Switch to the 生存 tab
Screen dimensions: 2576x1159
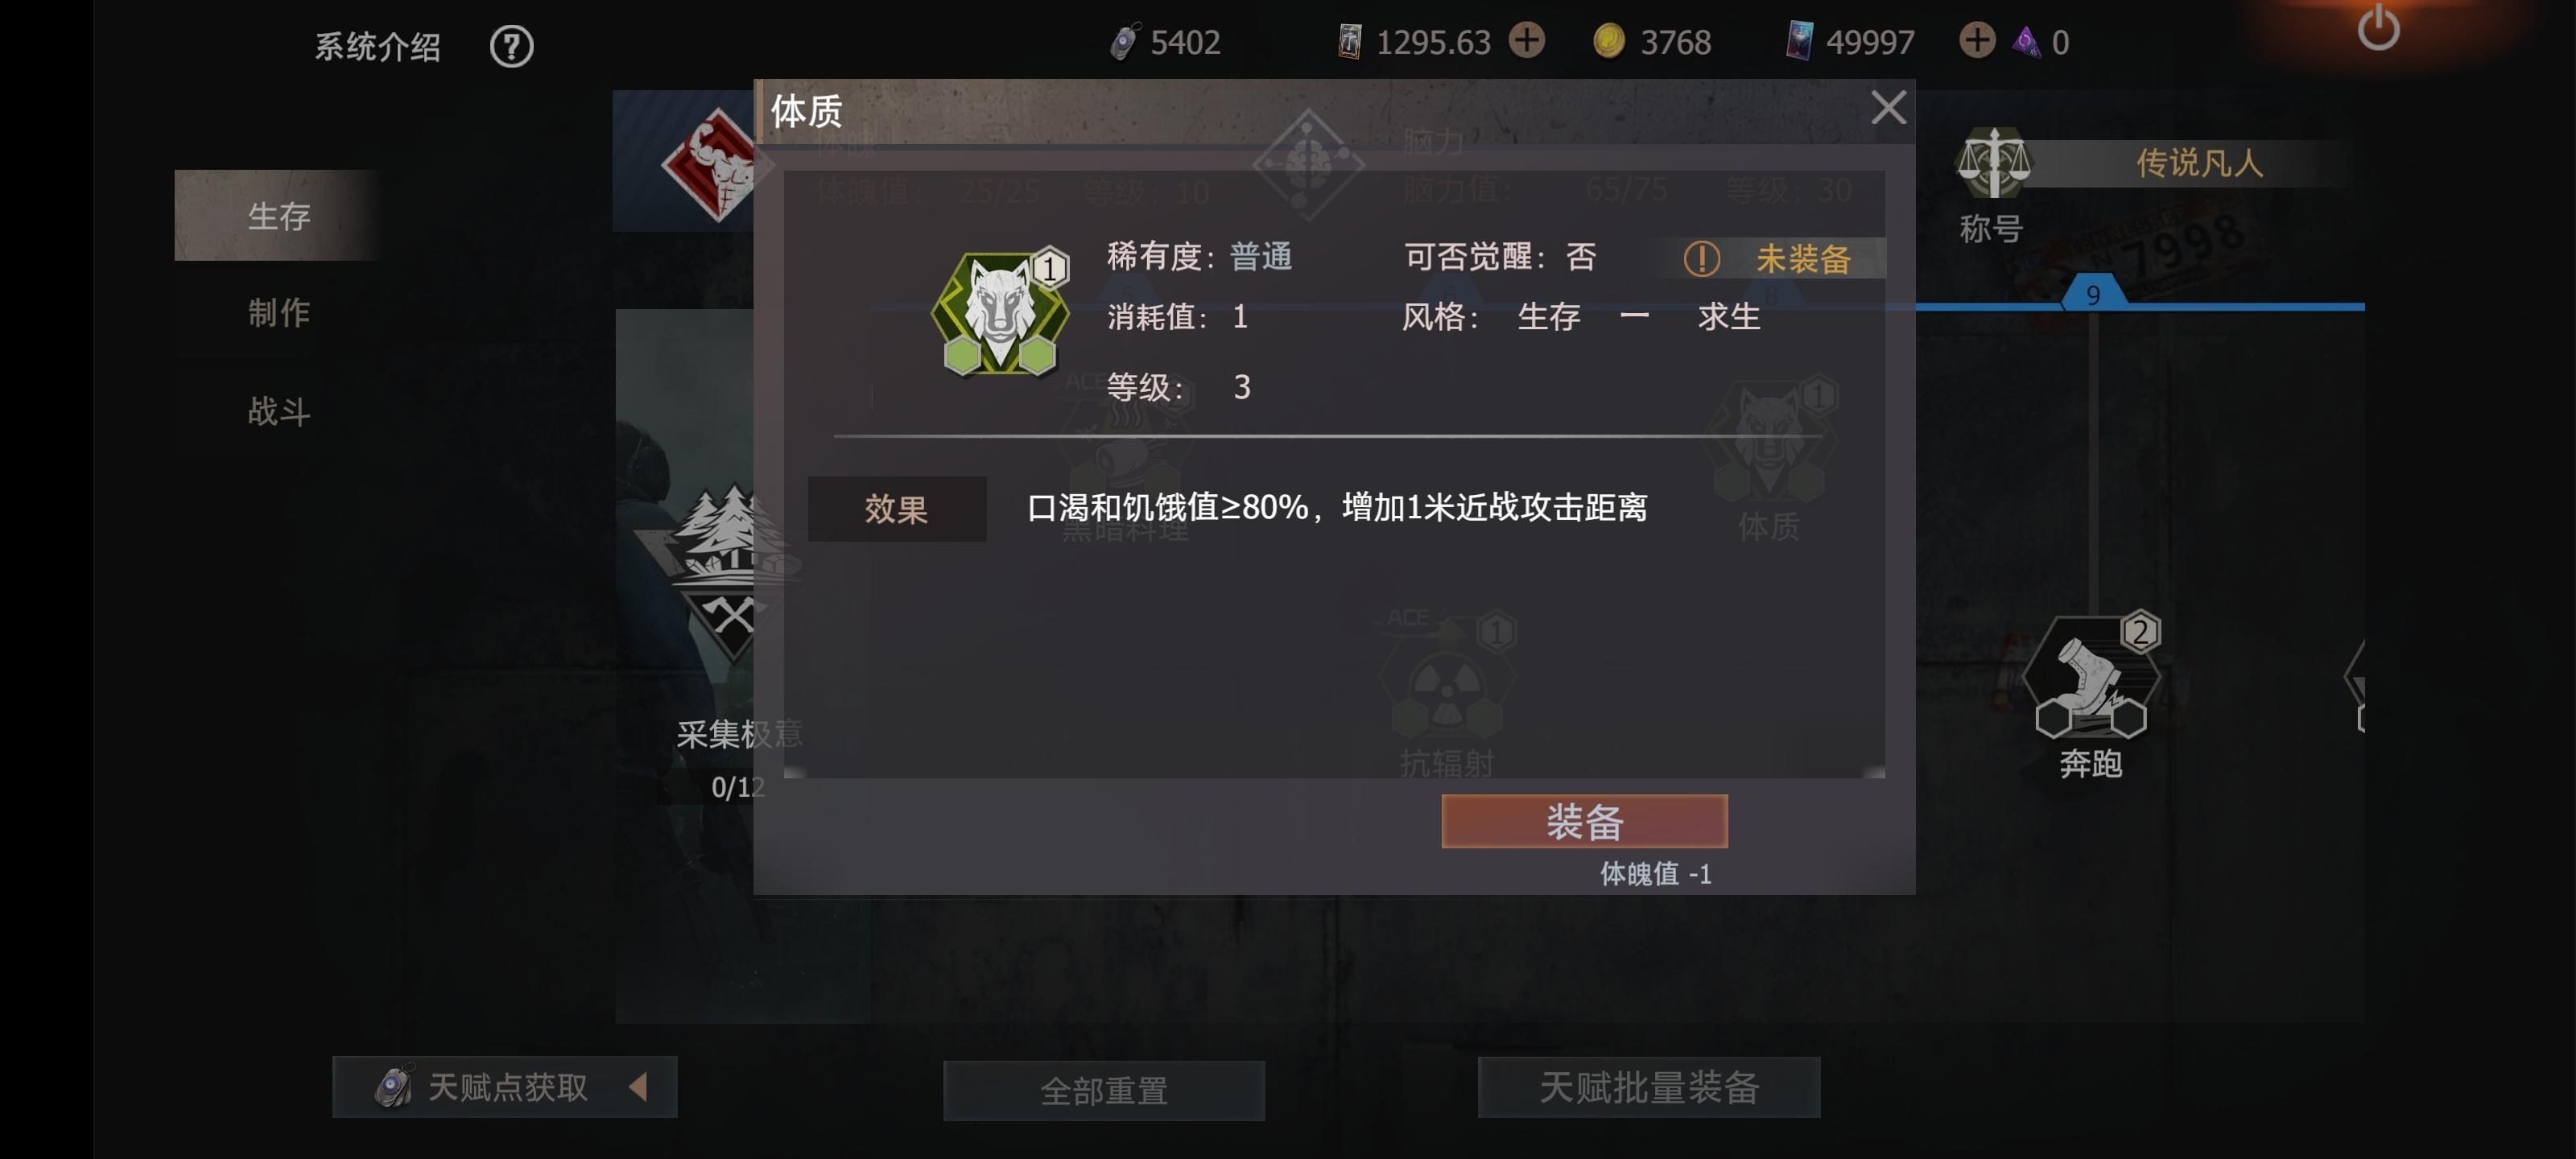coord(279,215)
